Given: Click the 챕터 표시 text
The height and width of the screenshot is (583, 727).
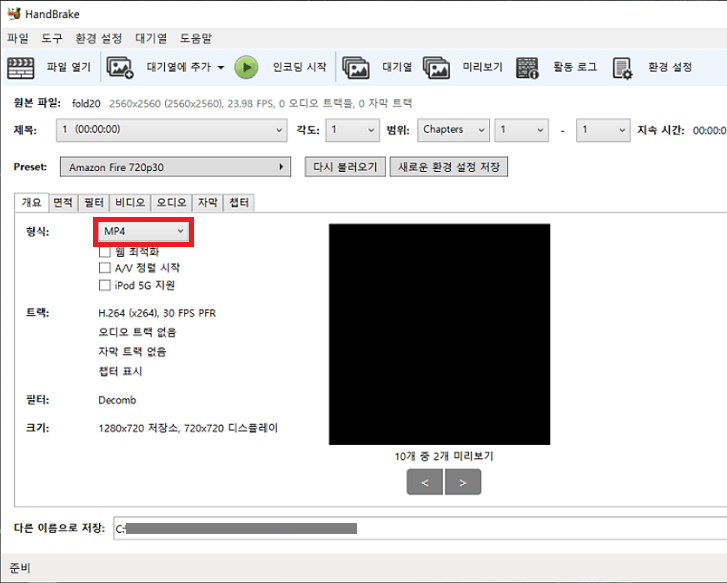Looking at the screenshot, I should [x=121, y=371].
